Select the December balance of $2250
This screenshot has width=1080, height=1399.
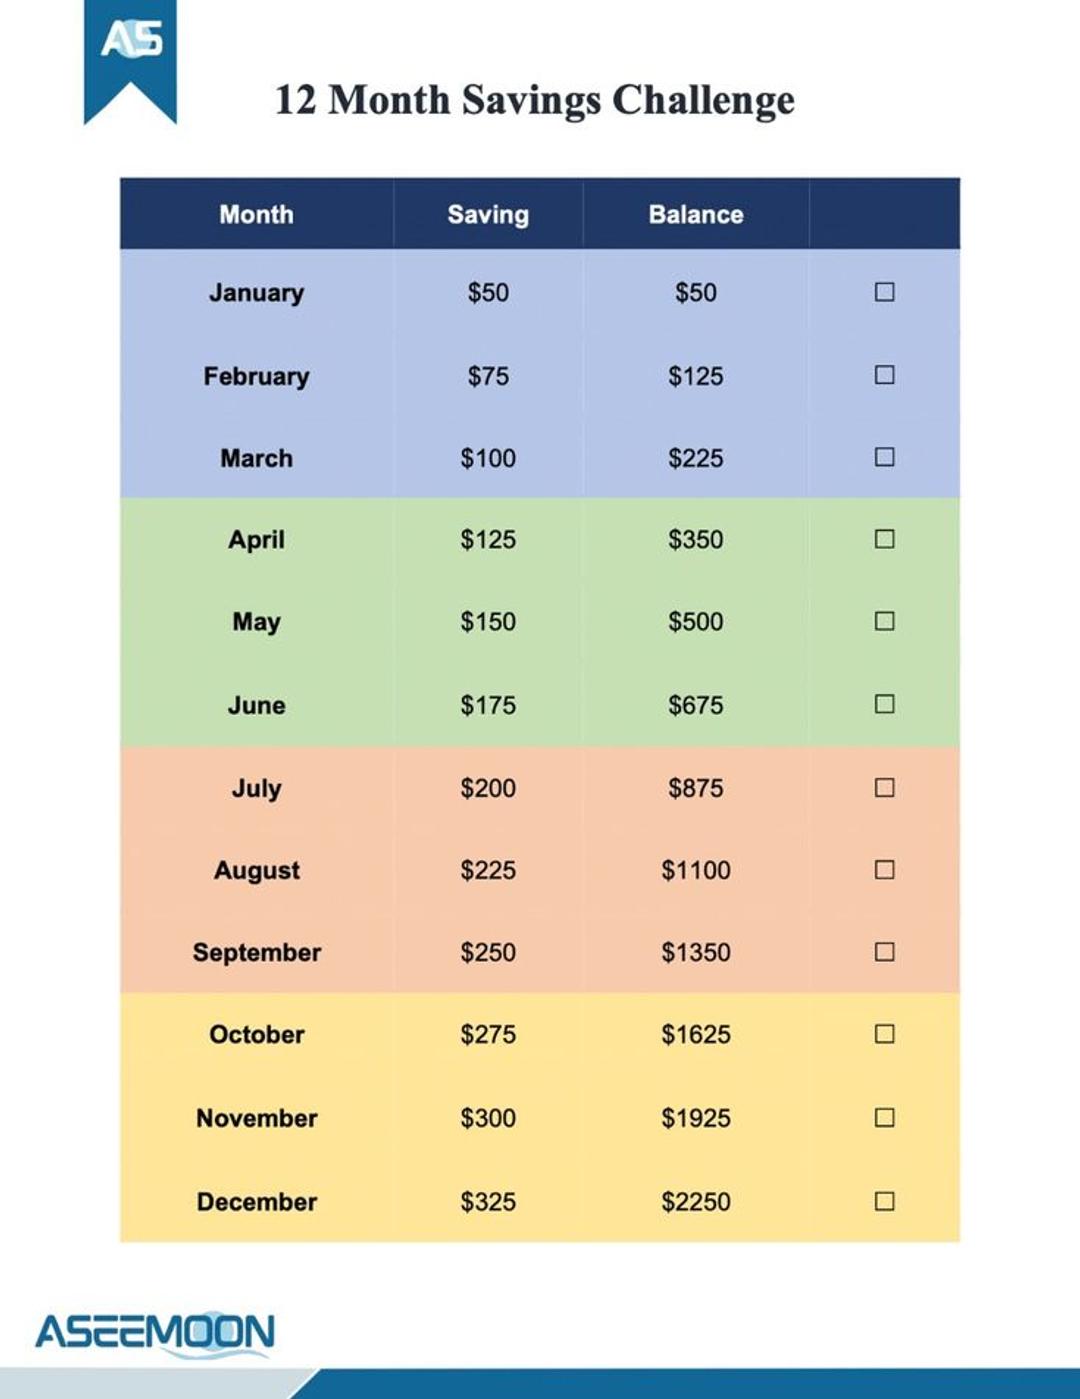point(696,1201)
